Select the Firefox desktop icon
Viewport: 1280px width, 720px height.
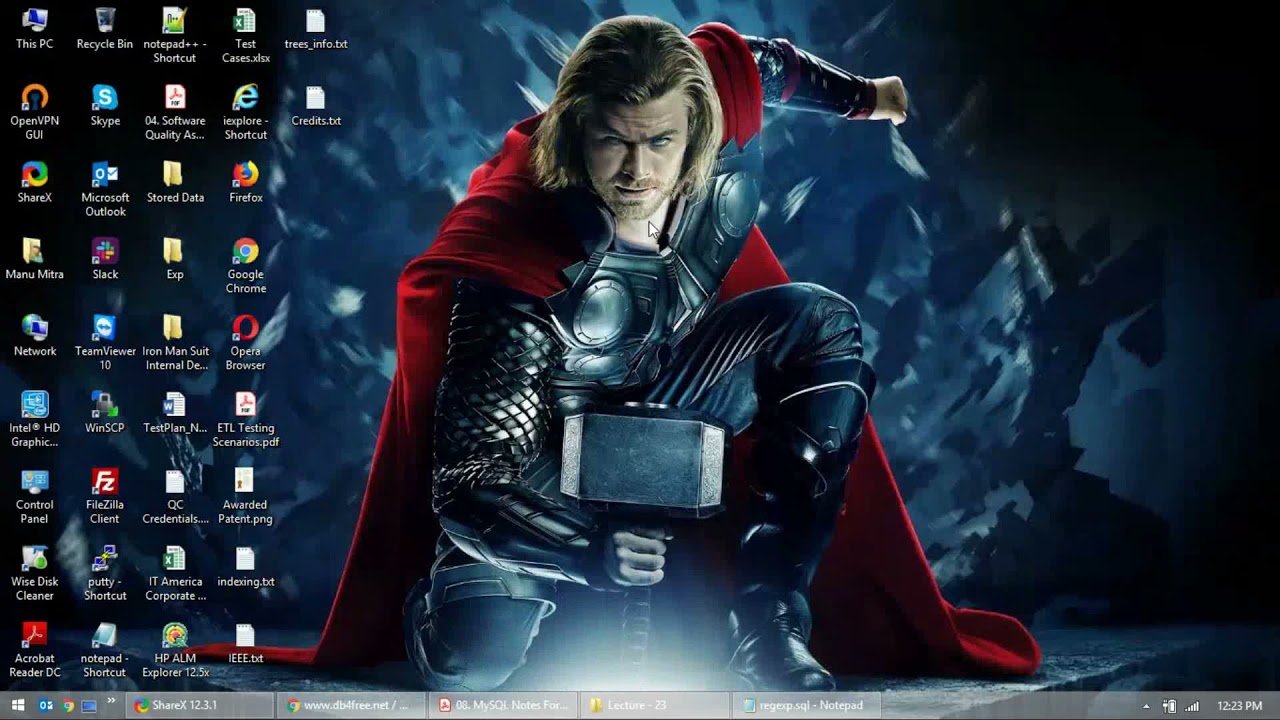(245, 182)
